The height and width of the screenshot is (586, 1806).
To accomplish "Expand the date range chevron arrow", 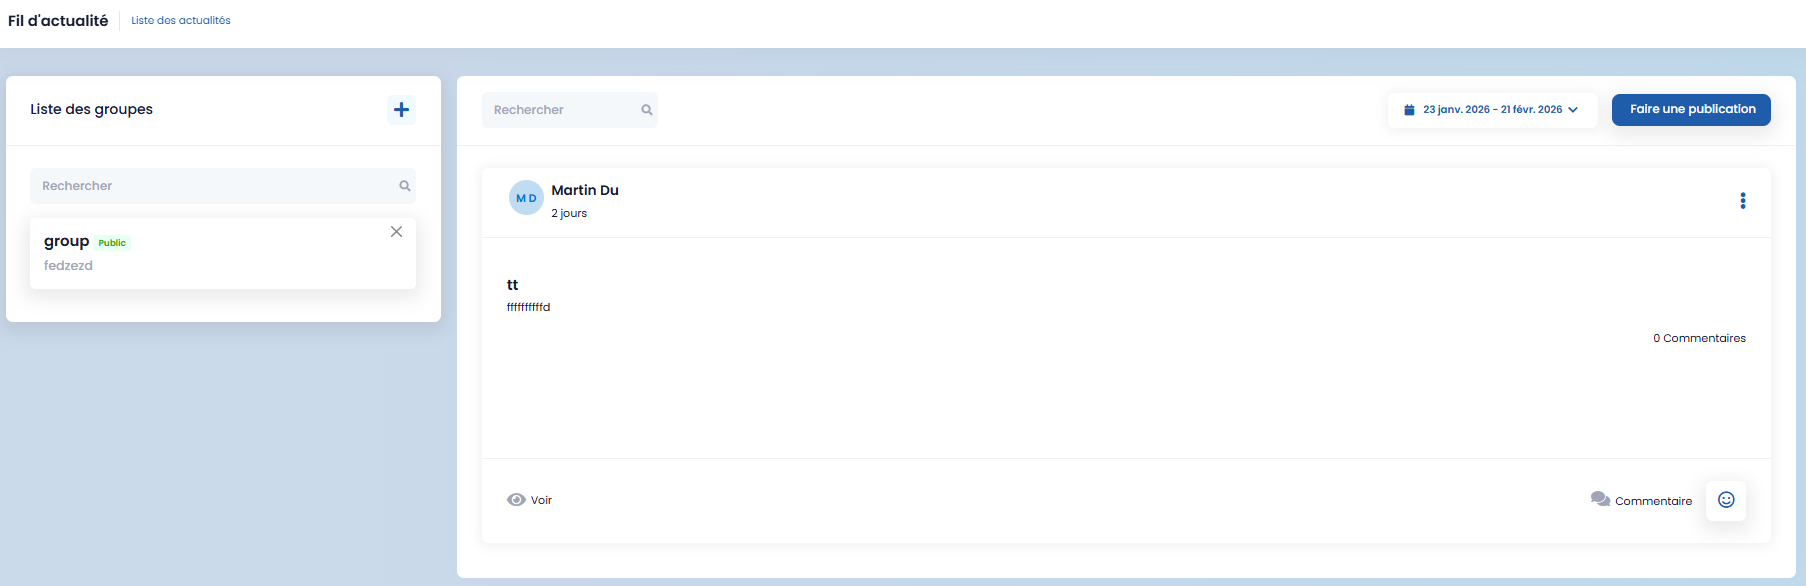I will pyautogui.click(x=1573, y=110).
